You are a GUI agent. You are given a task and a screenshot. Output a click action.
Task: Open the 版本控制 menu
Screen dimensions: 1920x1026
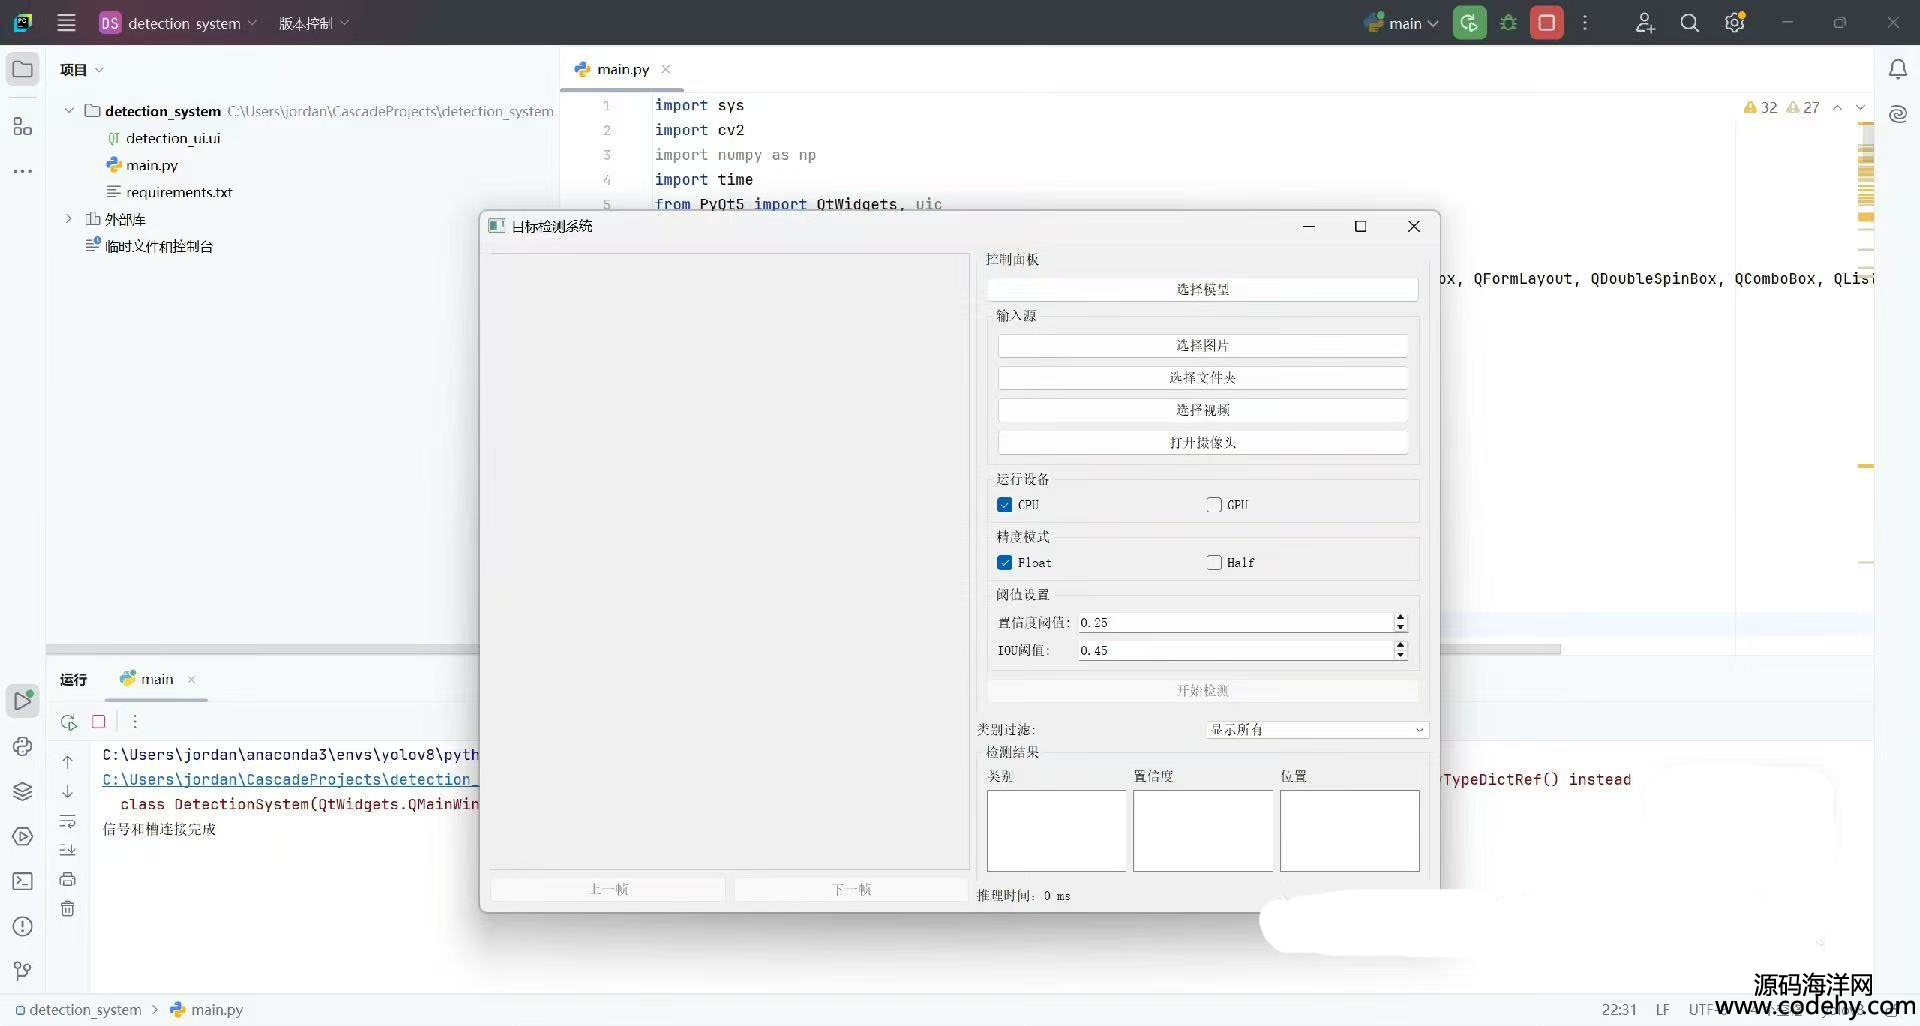click(313, 23)
